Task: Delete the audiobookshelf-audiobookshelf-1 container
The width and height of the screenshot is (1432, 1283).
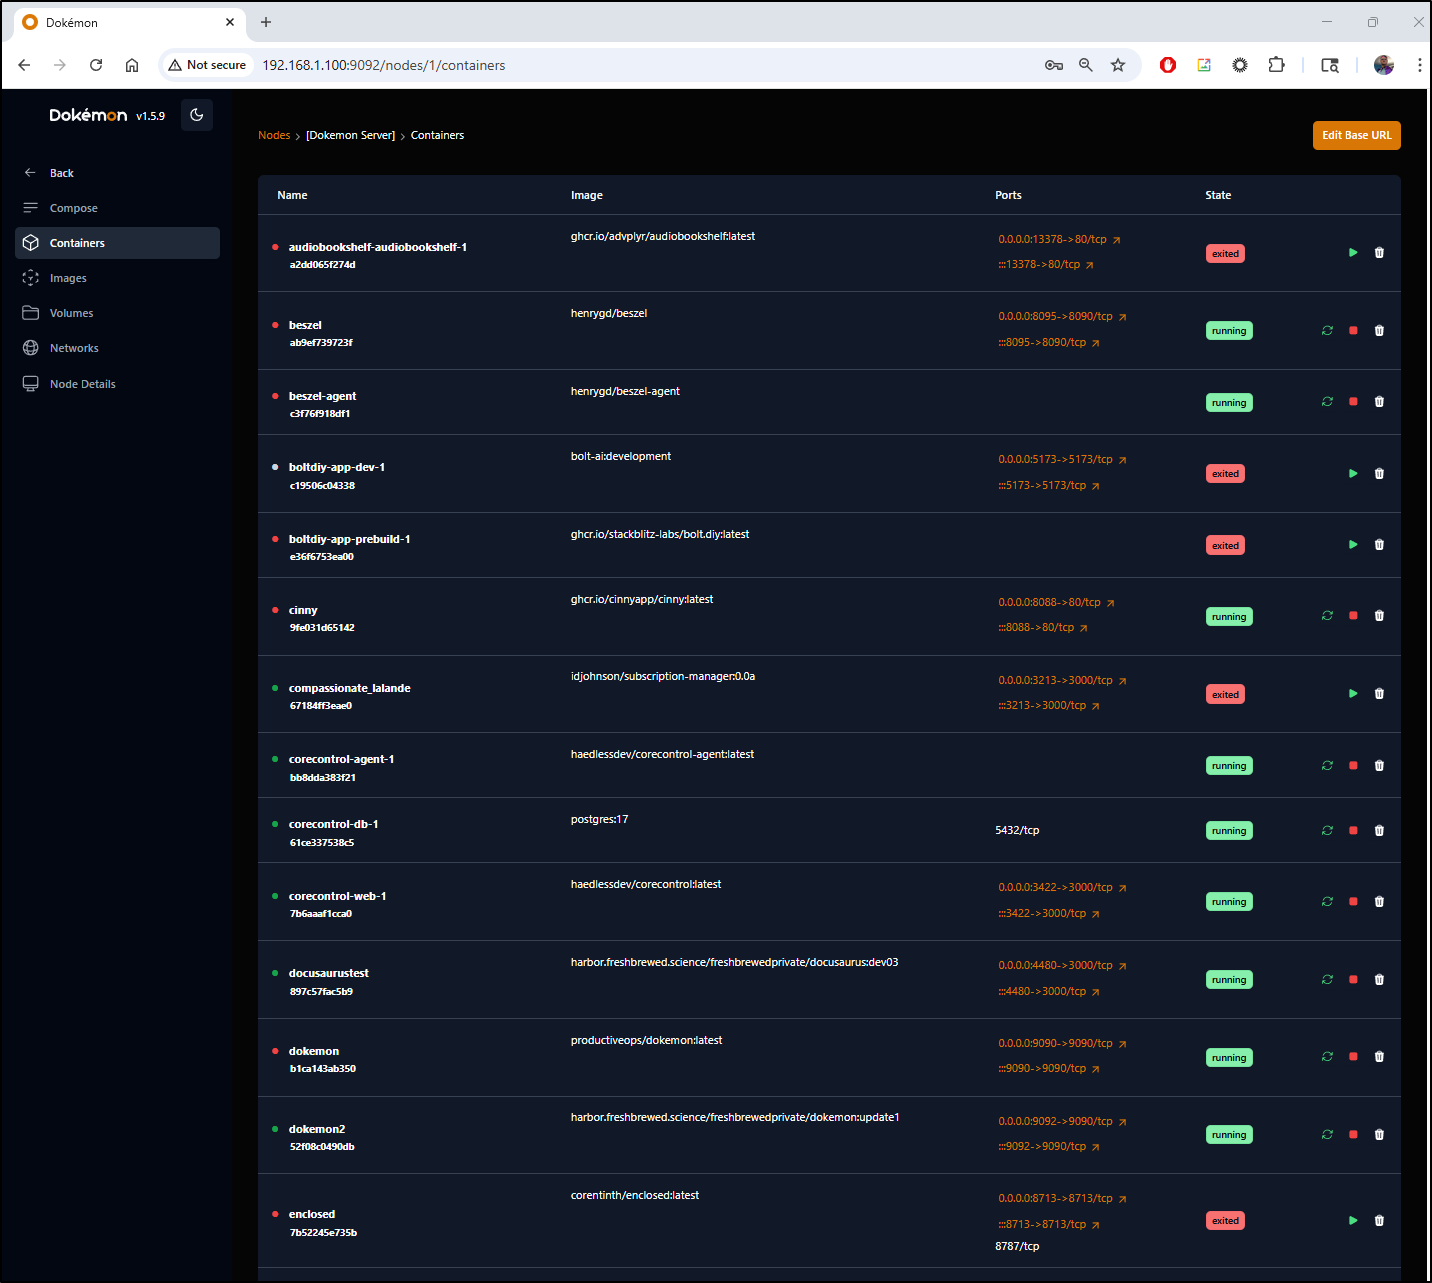Action: (x=1379, y=253)
